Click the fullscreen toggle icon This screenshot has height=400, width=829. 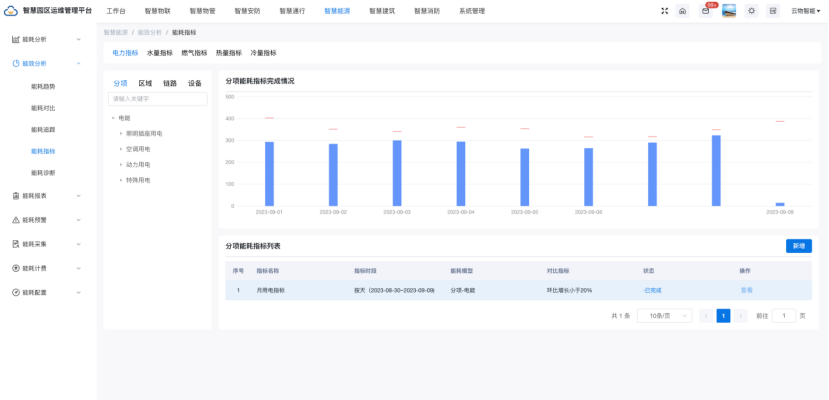[x=665, y=11]
